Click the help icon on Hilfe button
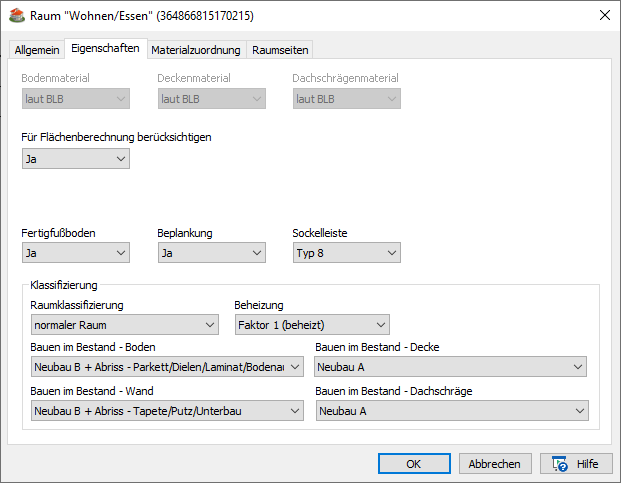 click(560, 464)
